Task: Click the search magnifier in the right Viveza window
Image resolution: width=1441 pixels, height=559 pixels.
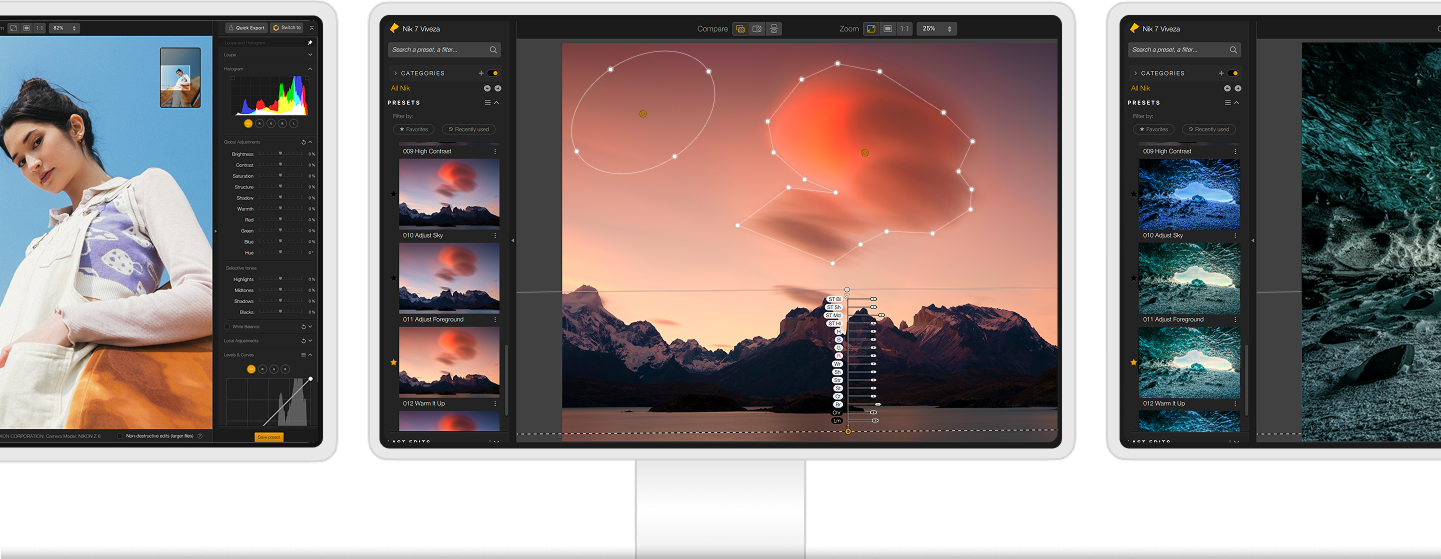Action: tap(1233, 49)
